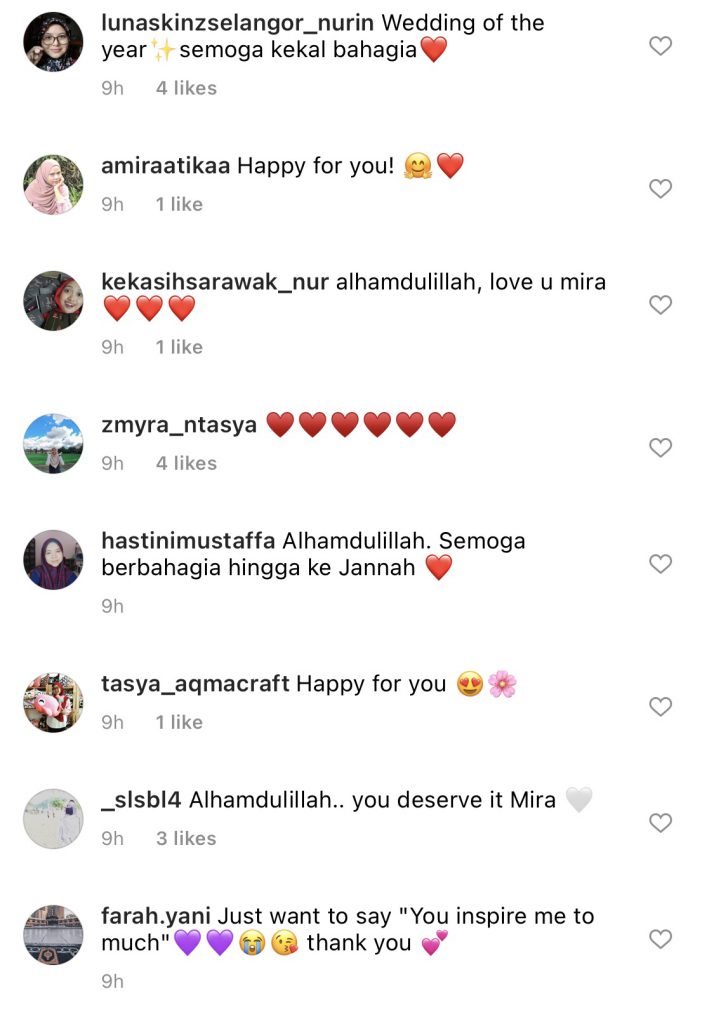Like kekasihsarawak_nur's alhamdulillah comment
Image resolution: width=714 pixels, height=1024 pixels.
coord(660,305)
